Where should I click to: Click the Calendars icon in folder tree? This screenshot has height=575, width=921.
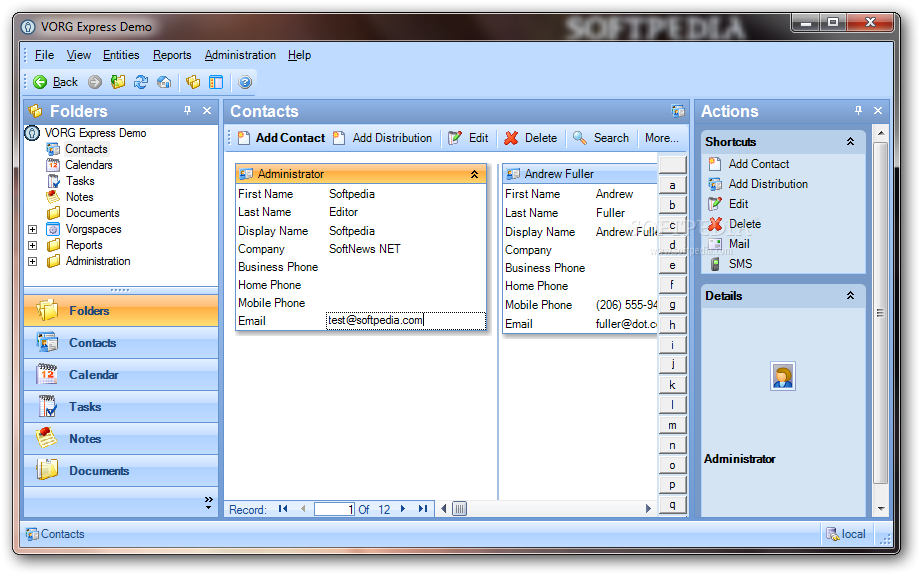53,165
